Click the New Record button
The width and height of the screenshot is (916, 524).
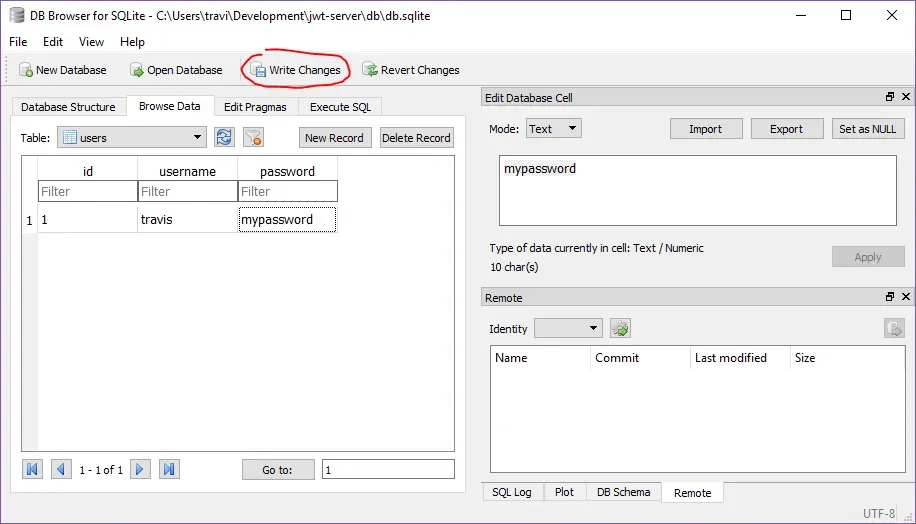[x=334, y=138]
